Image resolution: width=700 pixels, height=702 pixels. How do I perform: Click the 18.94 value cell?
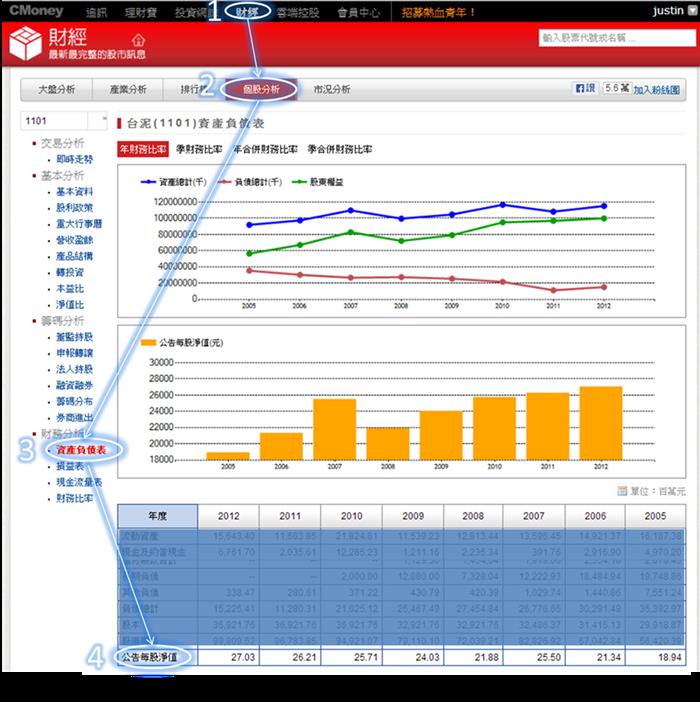pyautogui.click(x=655, y=657)
